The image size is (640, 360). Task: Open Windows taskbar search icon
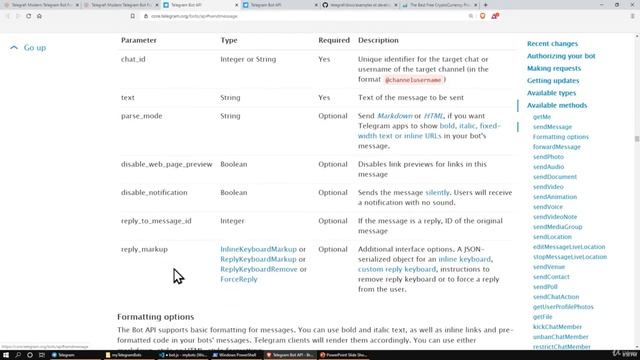coord(18,355)
